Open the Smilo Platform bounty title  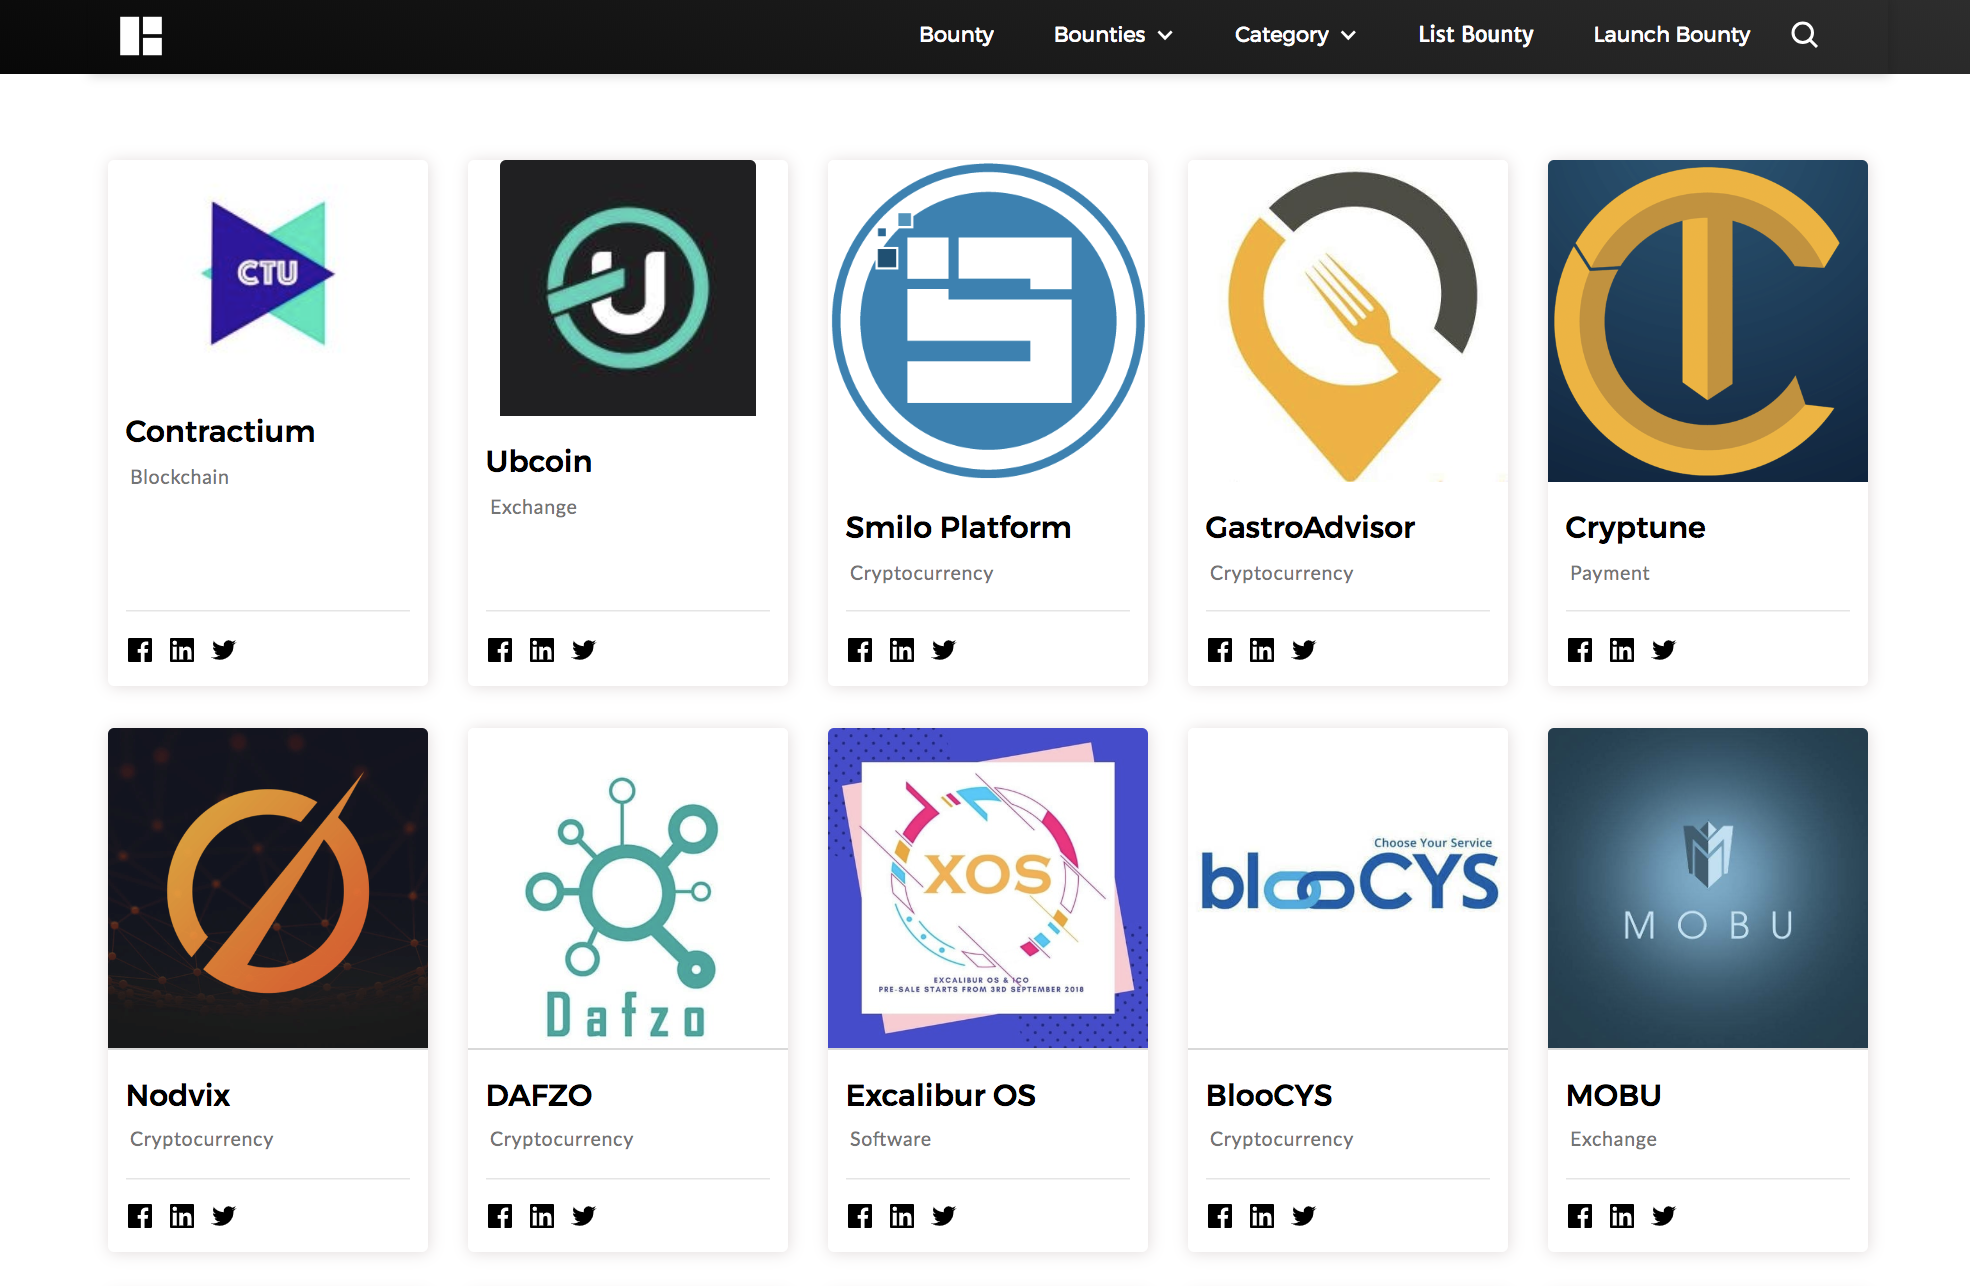pos(958,527)
